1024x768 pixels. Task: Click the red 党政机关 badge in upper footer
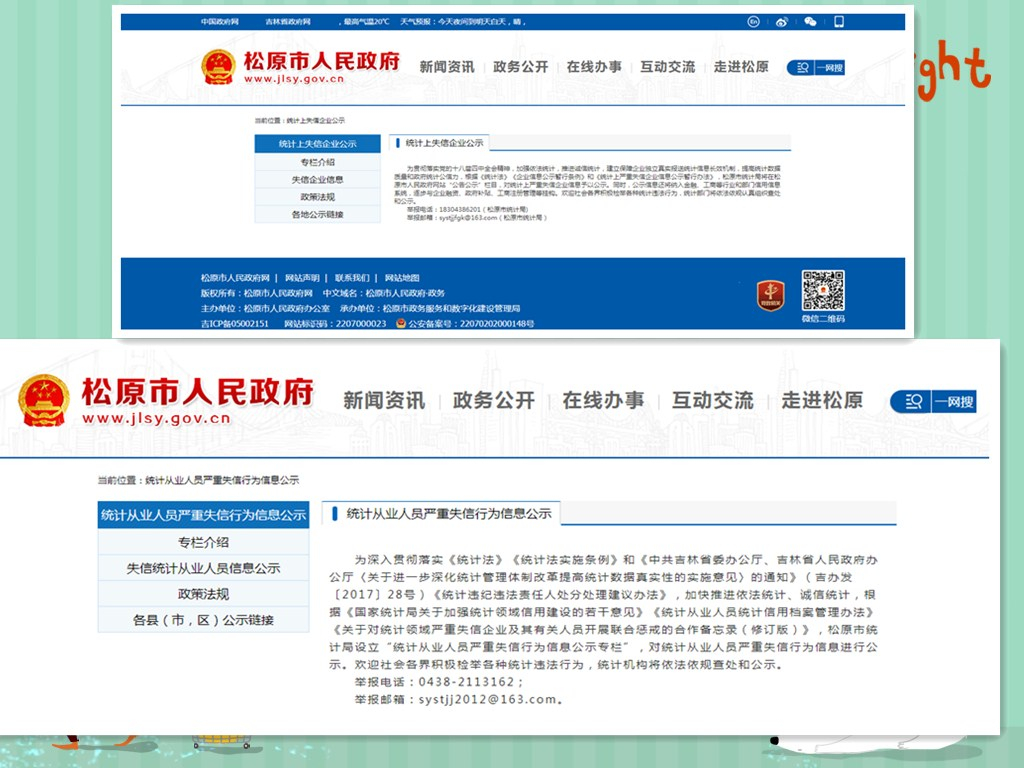[x=771, y=295]
